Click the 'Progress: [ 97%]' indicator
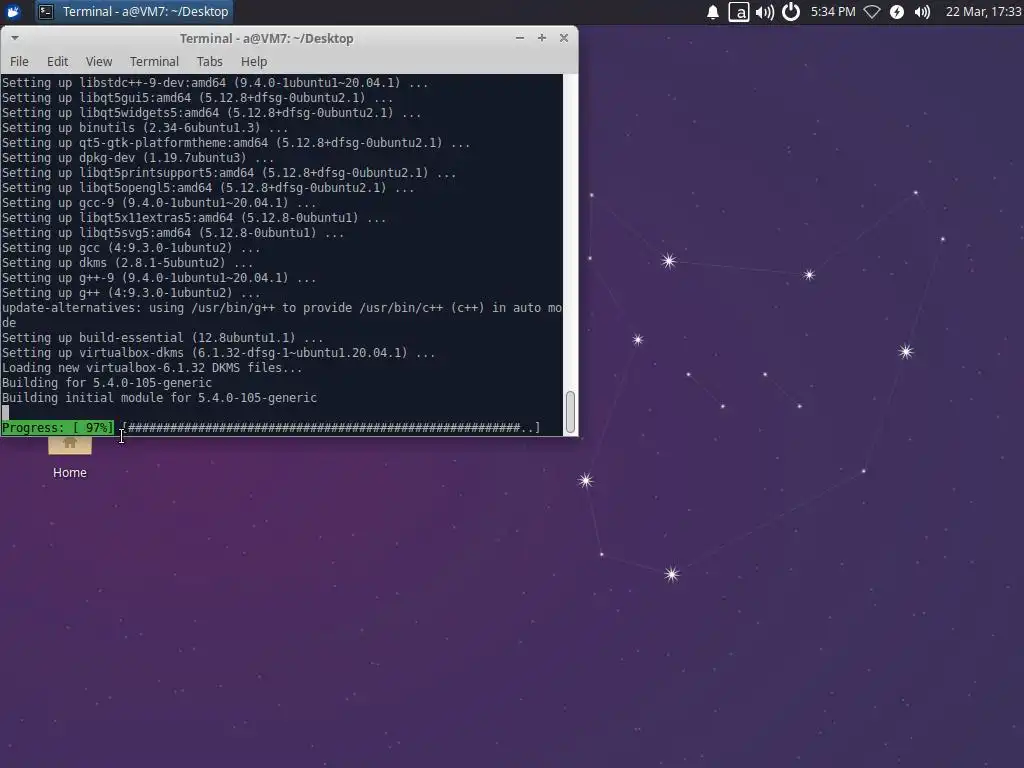Image resolution: width=1024 pixels, height=768 pixels. point(57,428)
